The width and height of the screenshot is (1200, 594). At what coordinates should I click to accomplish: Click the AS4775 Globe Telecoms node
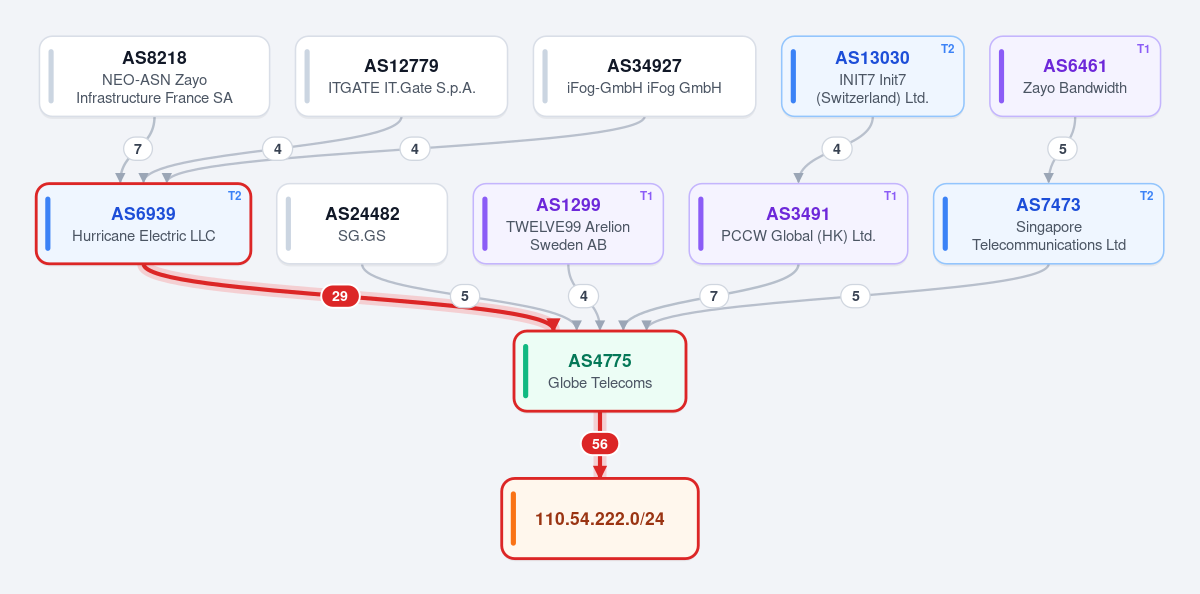600,371
